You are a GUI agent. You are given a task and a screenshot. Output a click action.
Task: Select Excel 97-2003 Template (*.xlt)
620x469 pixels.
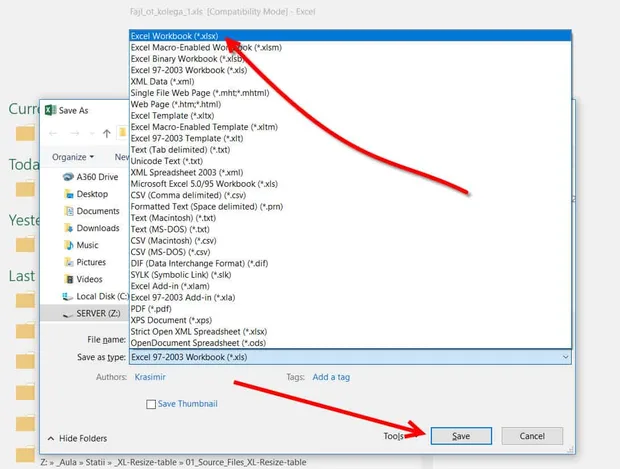coord(350,138)
